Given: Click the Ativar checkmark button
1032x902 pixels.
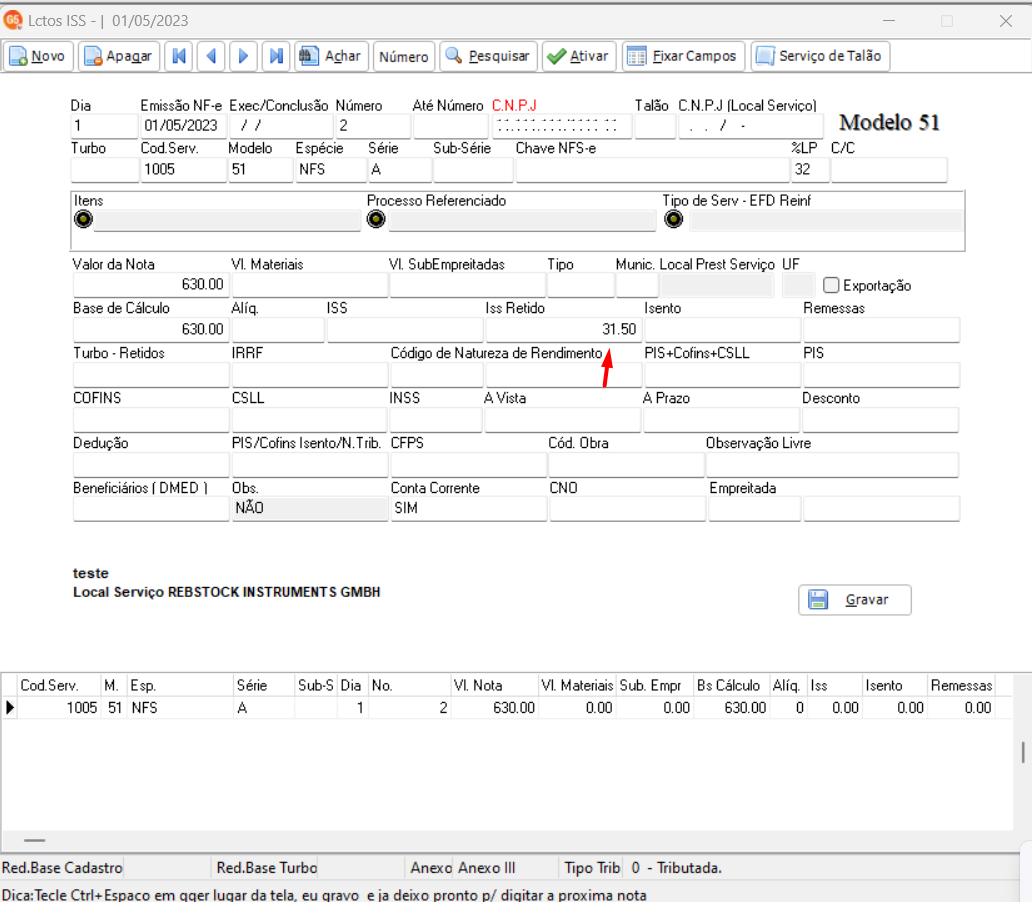Looking at the screenshot, I should point(579,56).
